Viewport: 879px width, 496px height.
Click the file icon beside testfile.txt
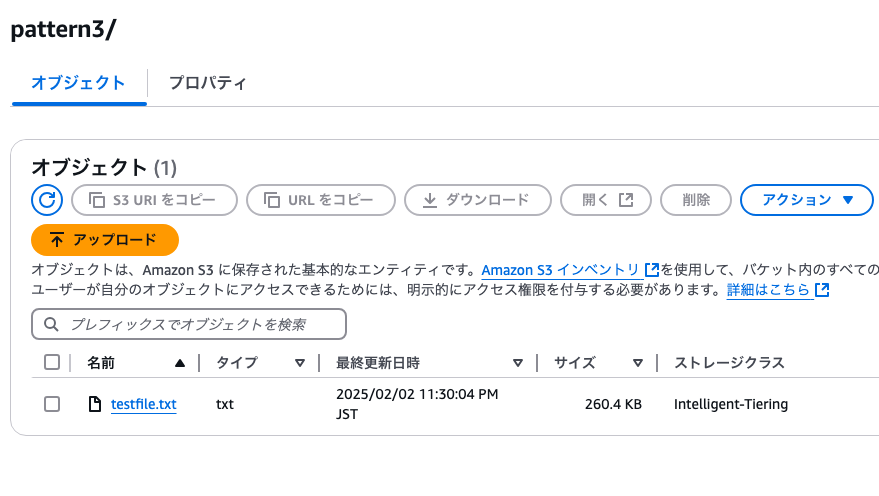coord(95,404)
